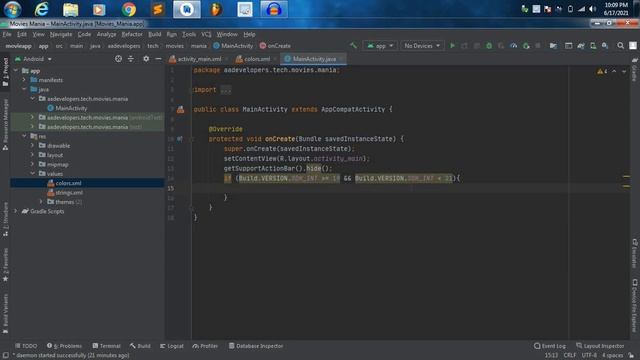Click the account avatar icon in toolbar
This screenshot has width=640, height=360.
tap(633, 46)
